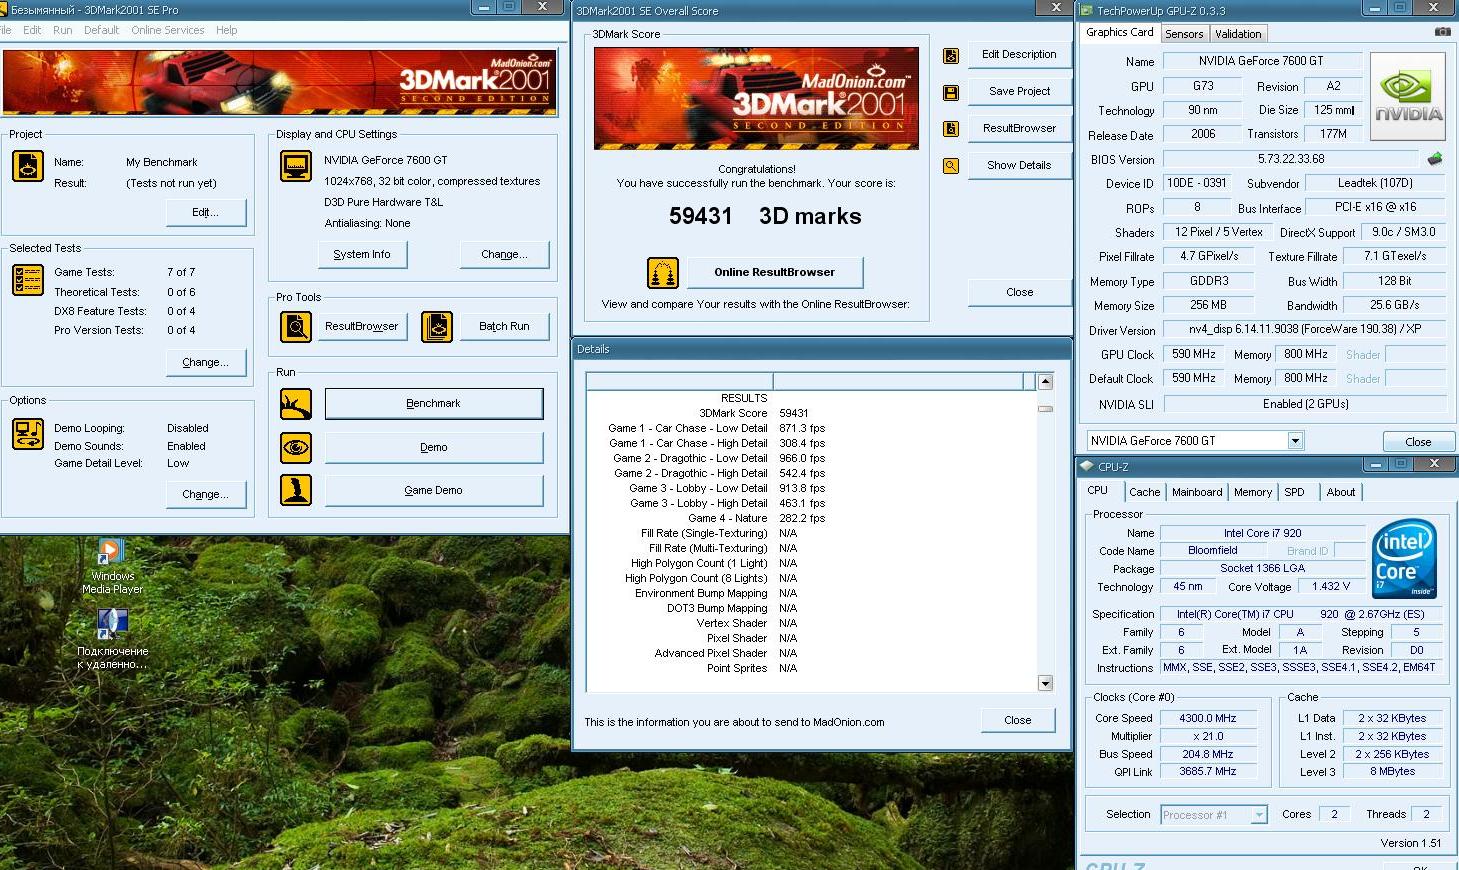The width and height of the screenshot is (1459, 870).
Task: Open the Processor selection dropdown in CPU-Z
Action: (x=1259, y=814)
